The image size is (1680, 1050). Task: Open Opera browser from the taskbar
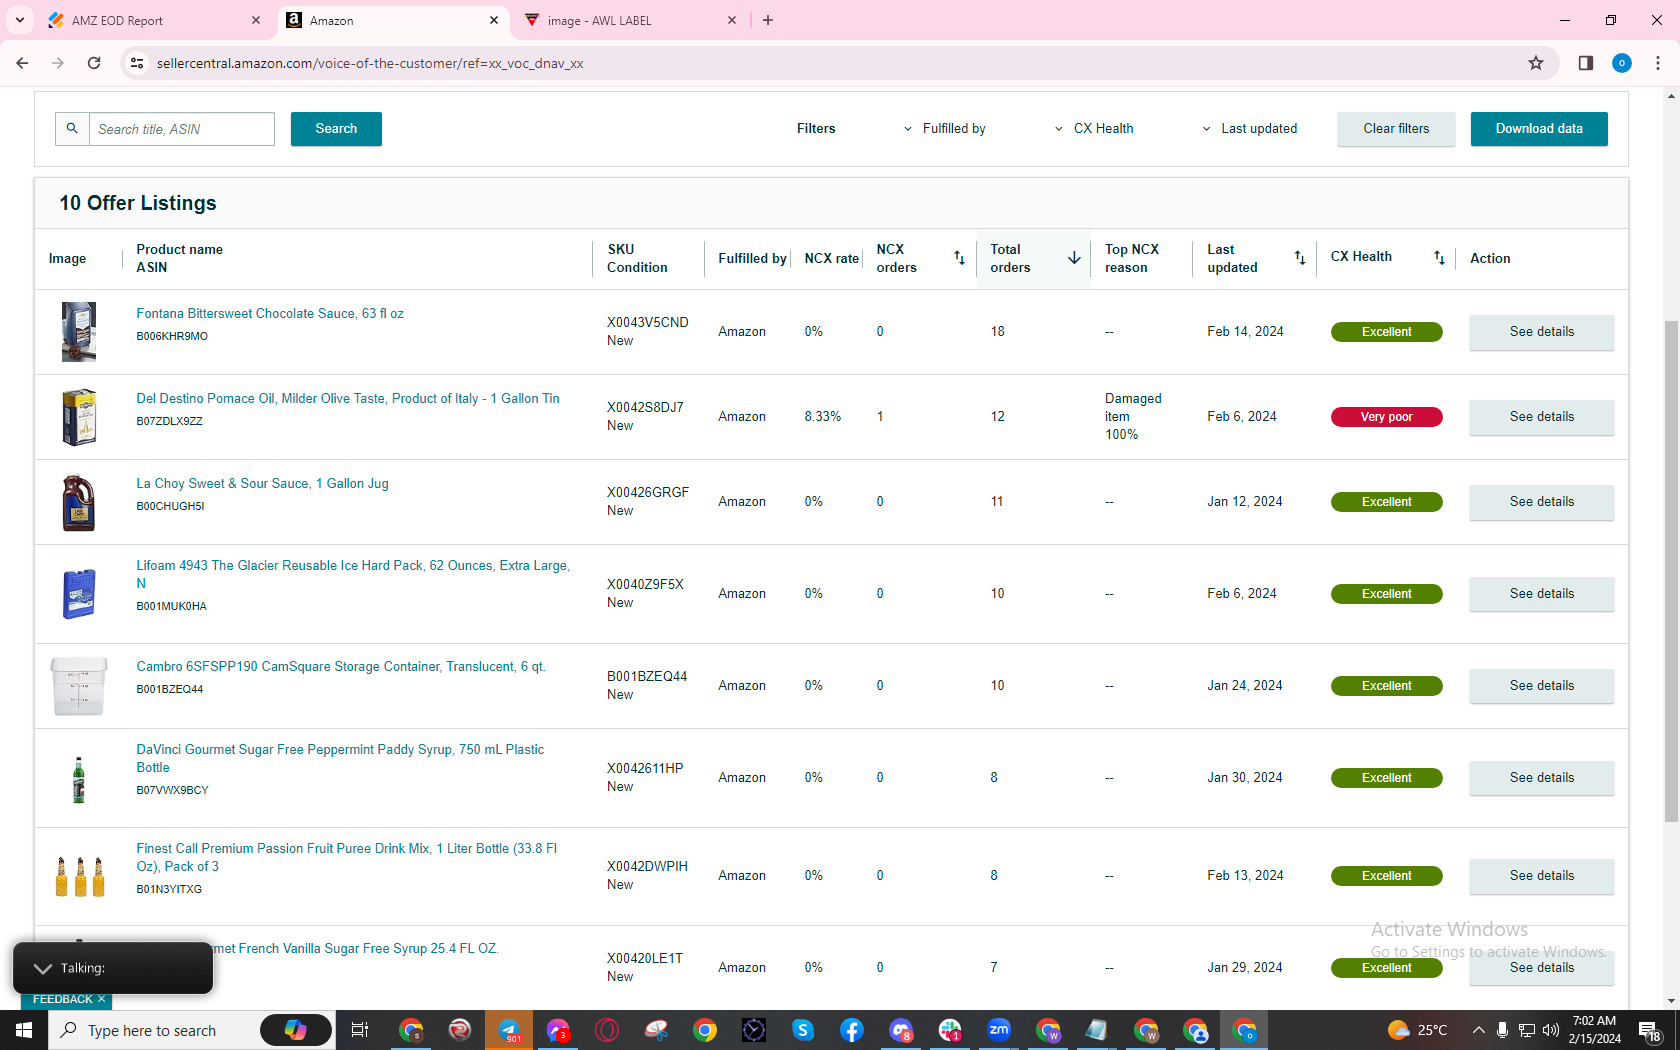[x=607, y=1030]
